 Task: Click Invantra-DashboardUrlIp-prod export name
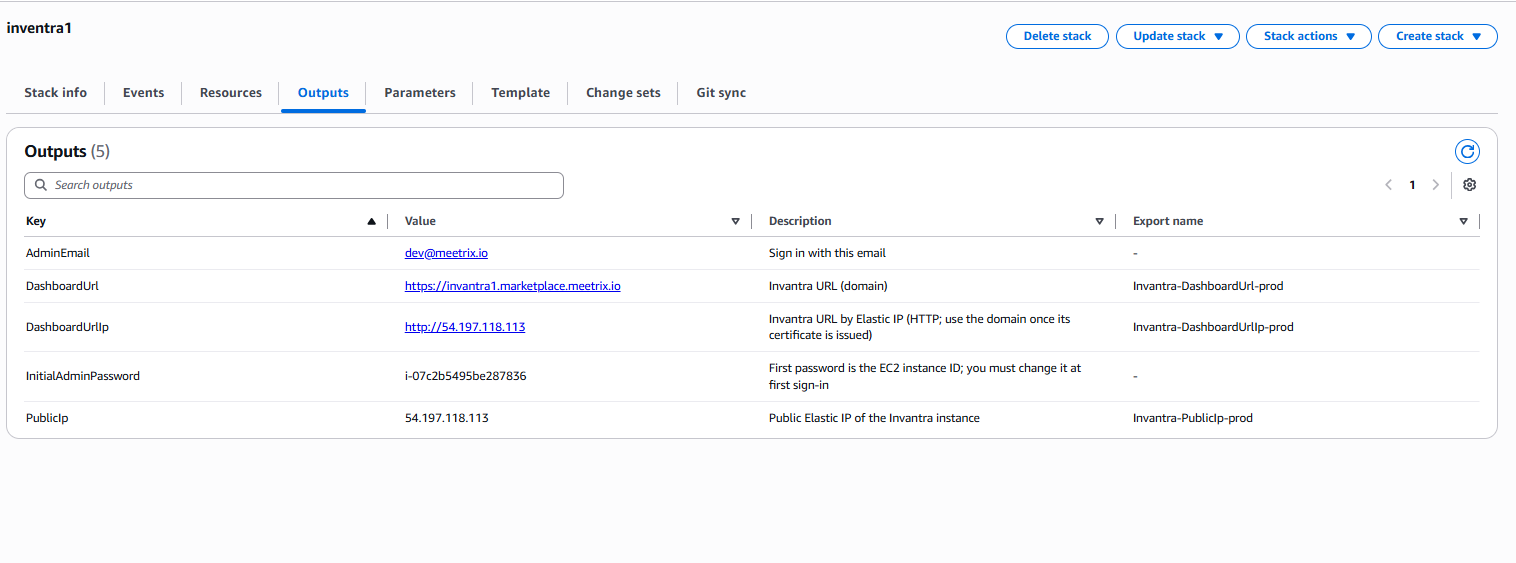pos(1213,327)
